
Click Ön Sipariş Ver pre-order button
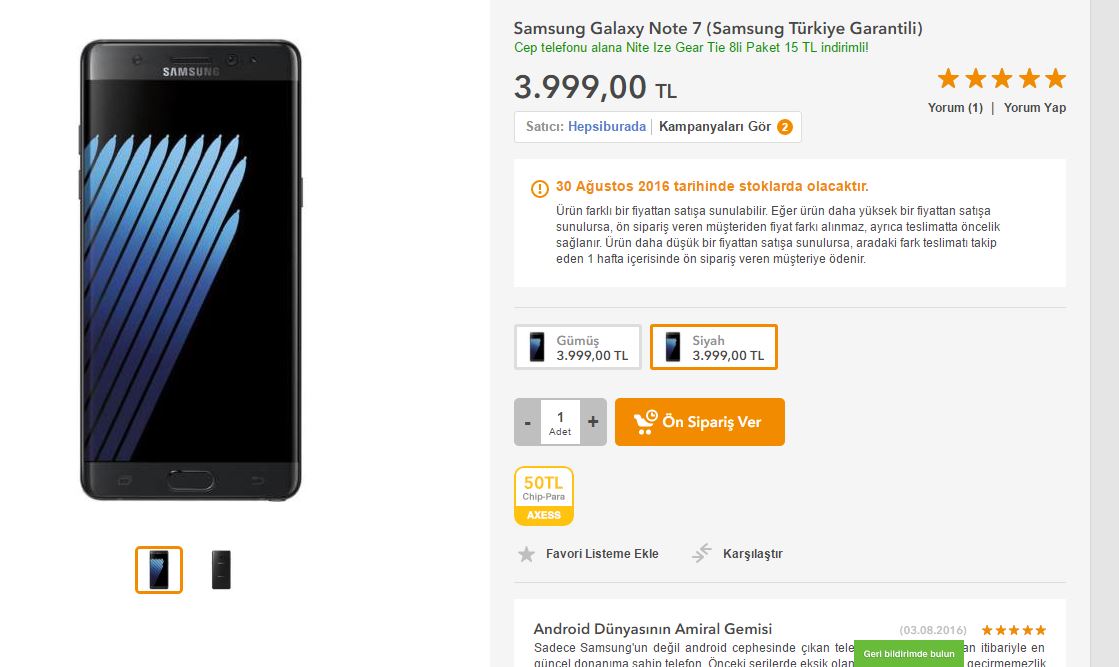point(700,422)
